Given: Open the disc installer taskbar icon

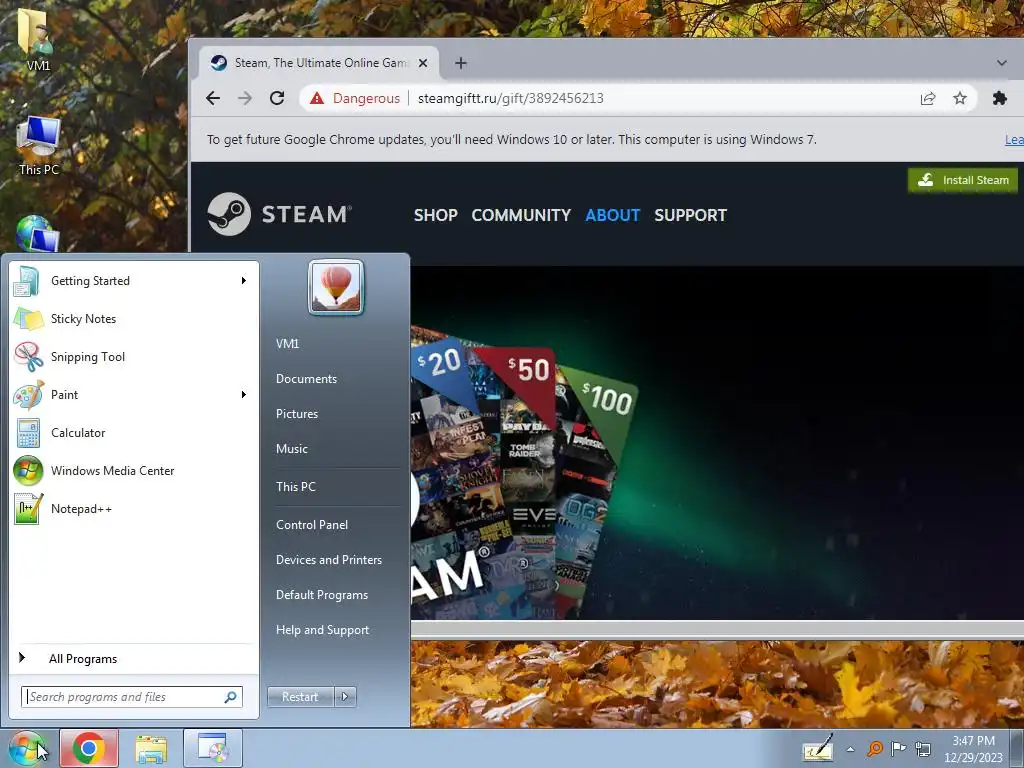Looking at the screenshot, I should coord(213,748).
